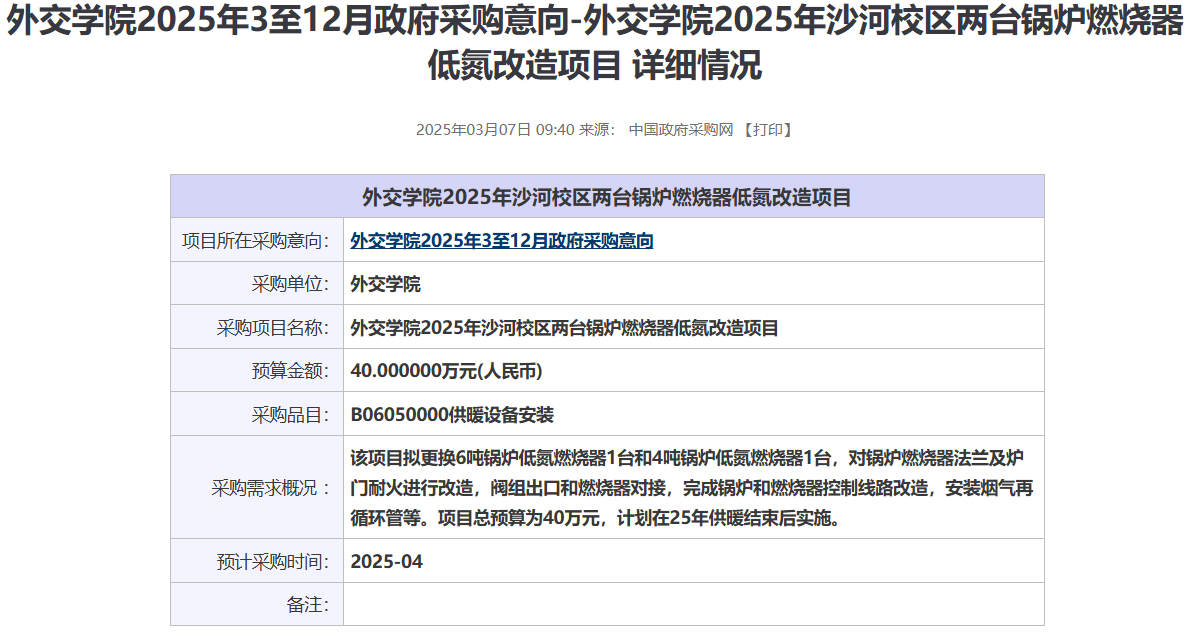Open the 外交学院2025年3至12月政府采购意向 hyperlink
Image resolution: width=1191 pixels, height=632 pixels.
(502, 241)
